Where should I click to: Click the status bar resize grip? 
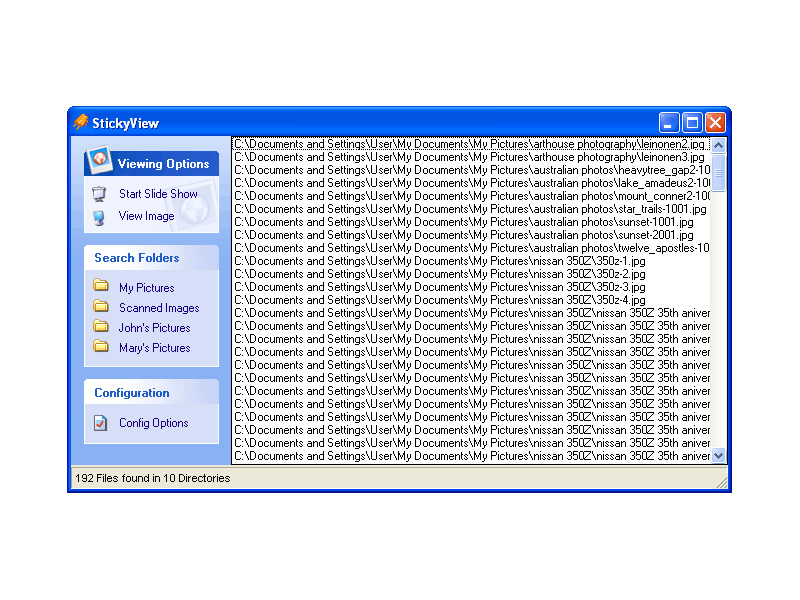pos(721,483)
